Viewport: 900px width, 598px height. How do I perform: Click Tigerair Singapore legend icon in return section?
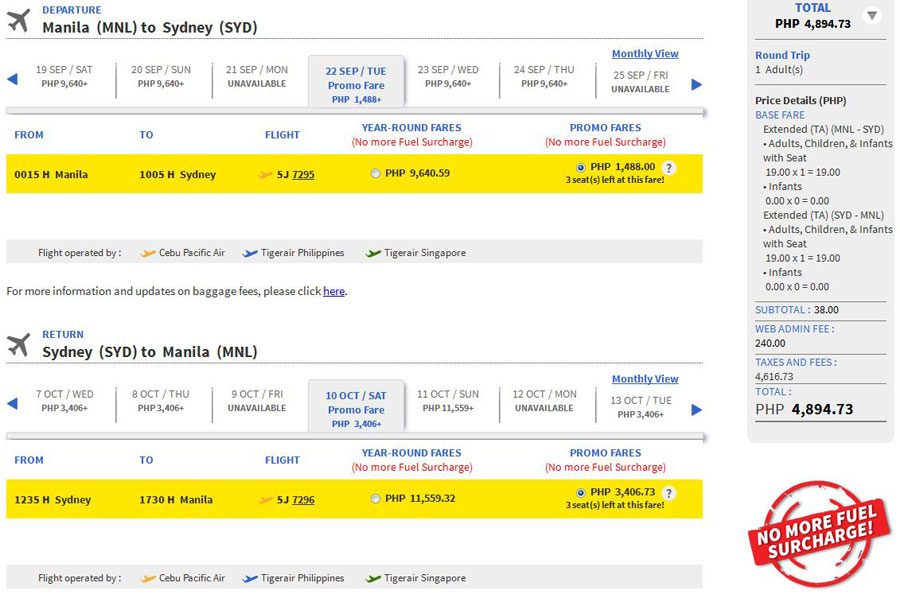373,578
